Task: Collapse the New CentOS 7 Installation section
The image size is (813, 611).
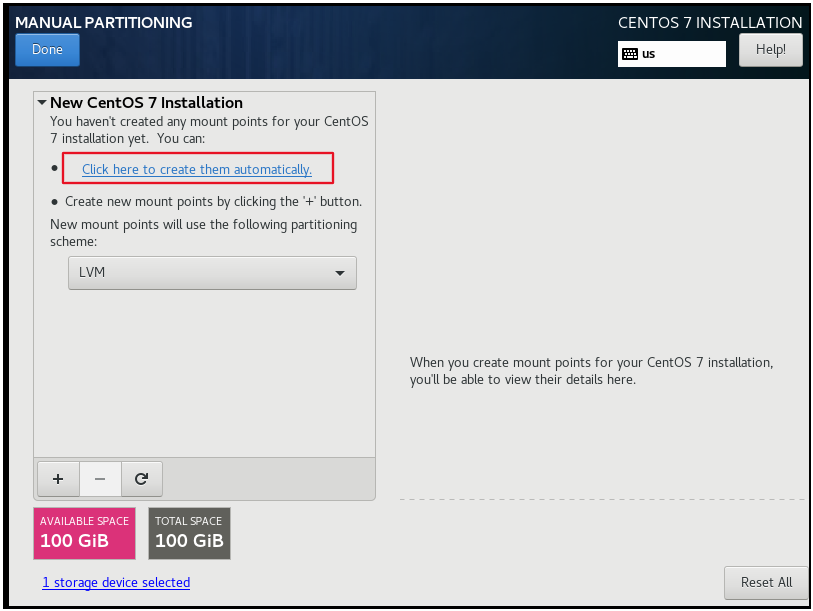Action: [x=42, y=103]
